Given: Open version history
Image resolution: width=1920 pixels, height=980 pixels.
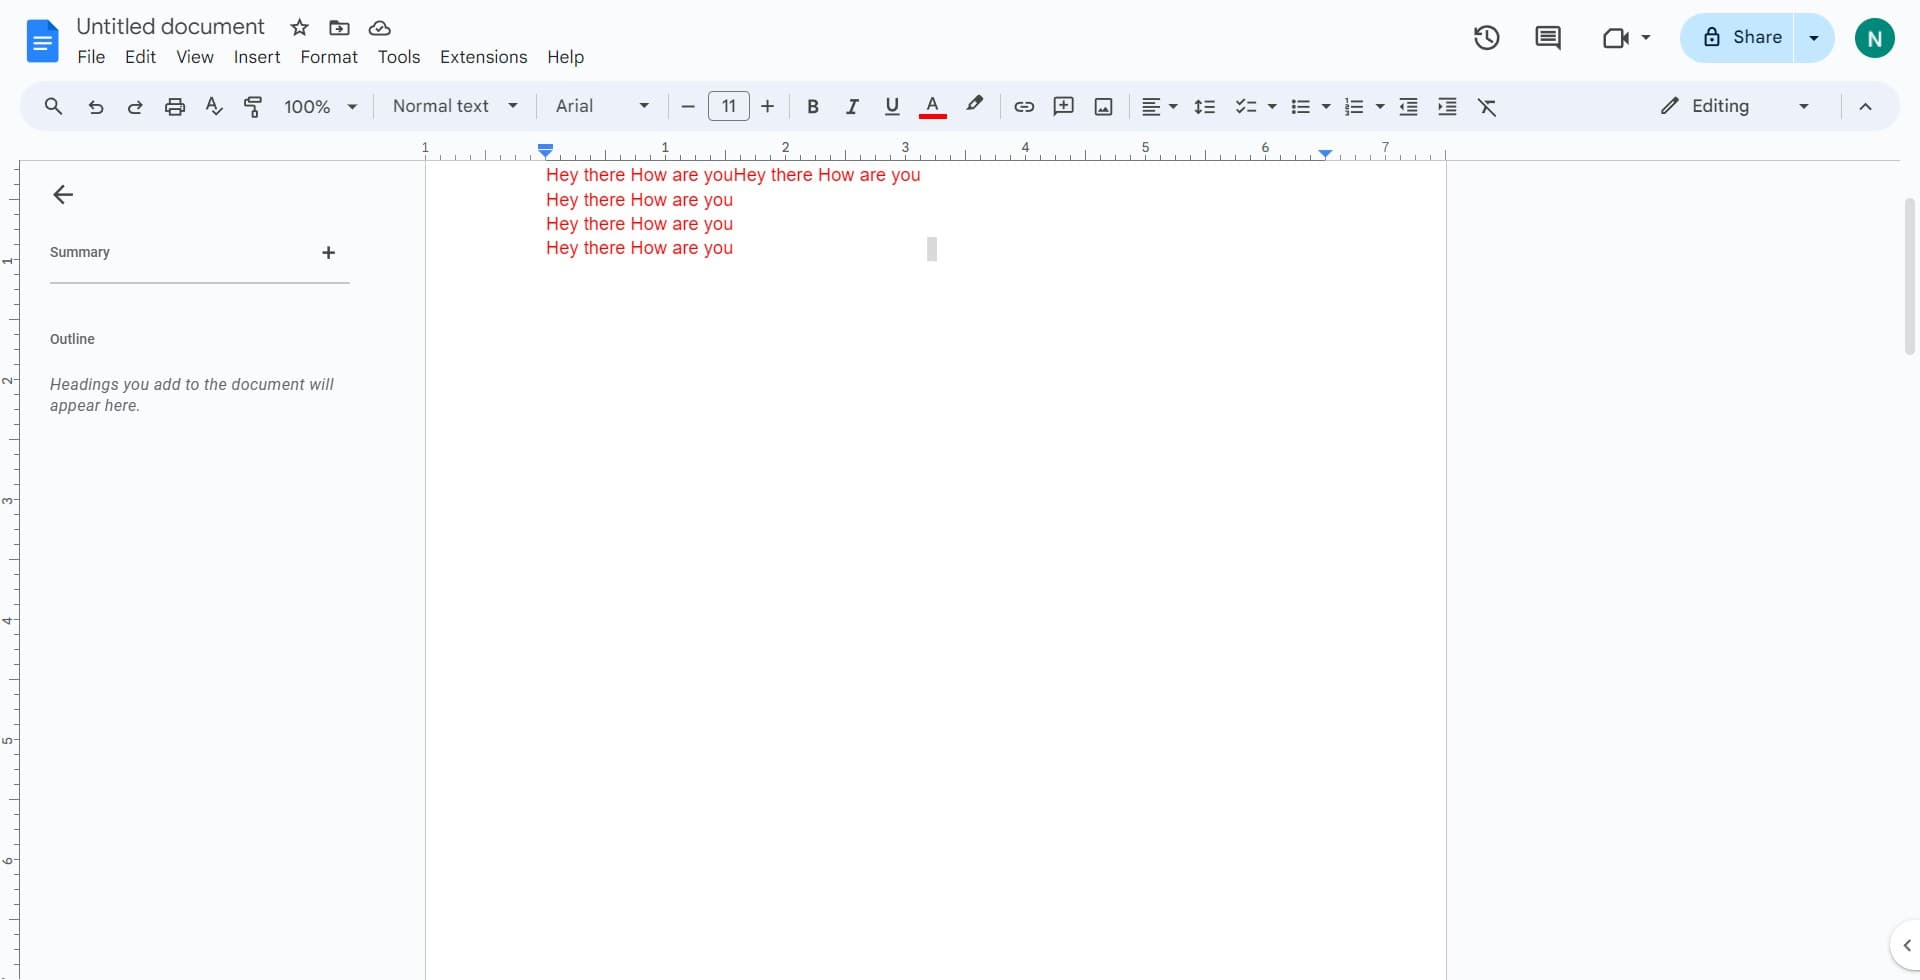Looking at the screenshot, I should click(1486, 37).
